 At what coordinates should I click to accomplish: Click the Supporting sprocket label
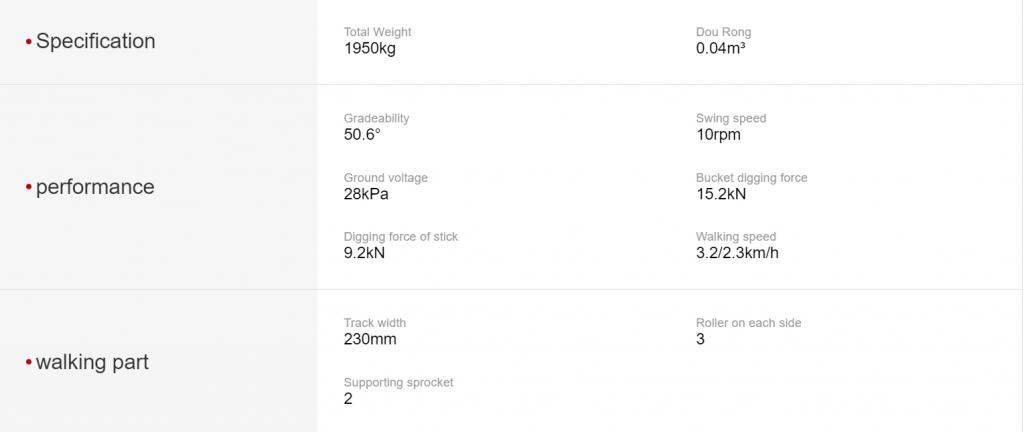tap(398, 382)
